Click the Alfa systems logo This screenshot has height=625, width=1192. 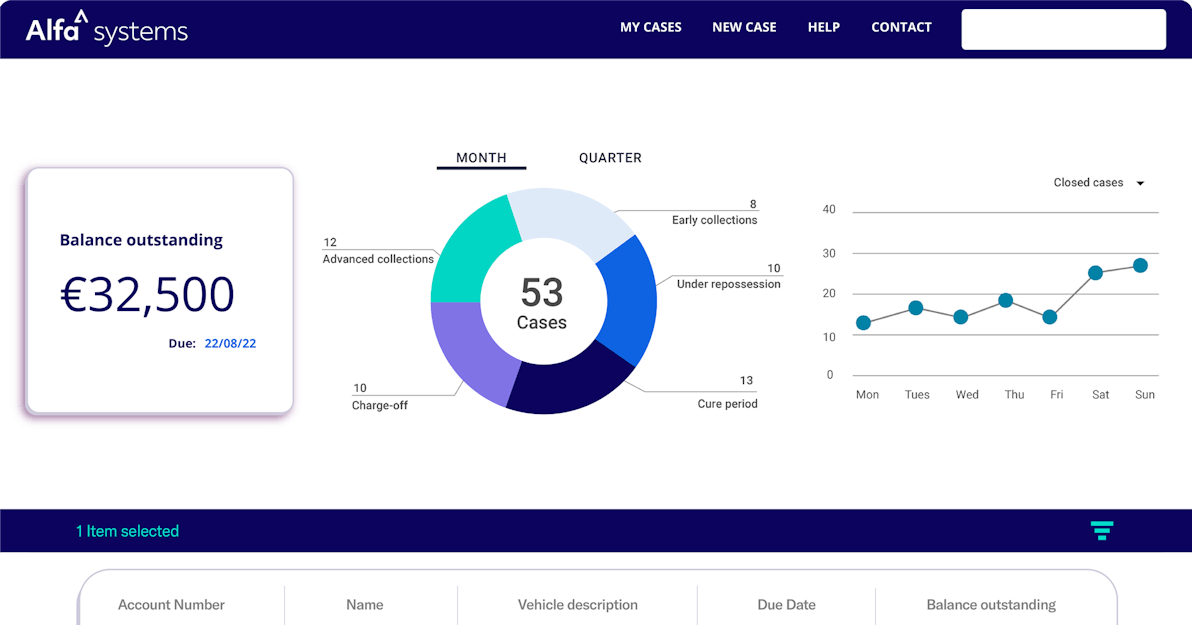click(106, 29)
